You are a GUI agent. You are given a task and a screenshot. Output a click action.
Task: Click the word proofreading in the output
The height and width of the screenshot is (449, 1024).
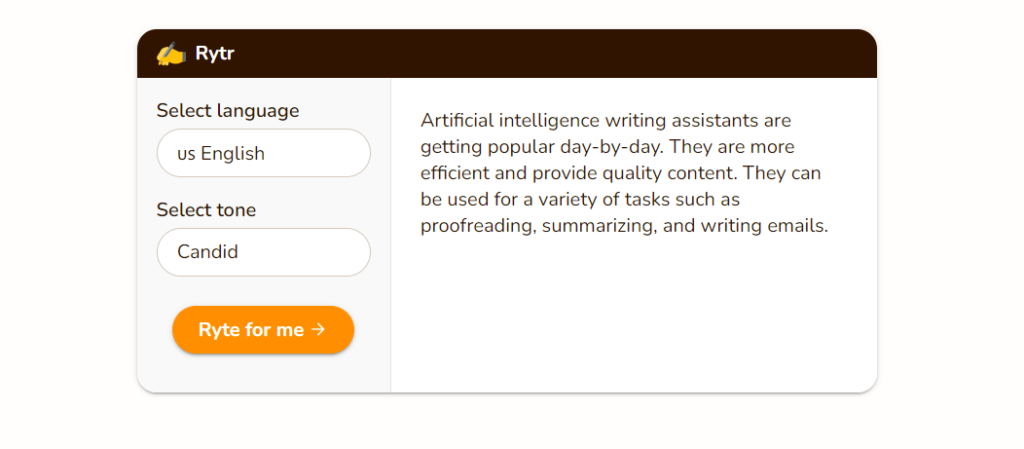coord(478,226)
